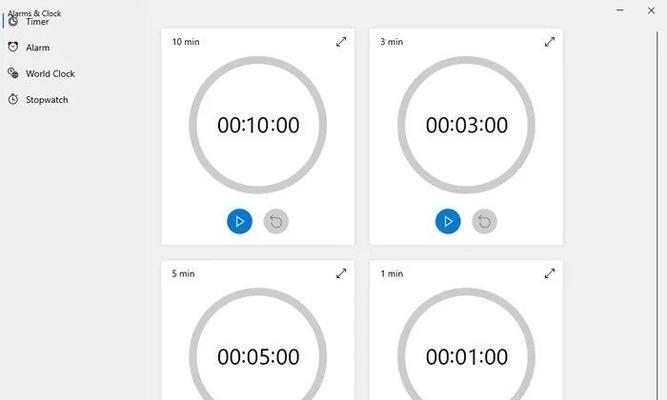
Task: Expand the 1 min timer card
Action: pyautogui.click(x=550, y=273)
